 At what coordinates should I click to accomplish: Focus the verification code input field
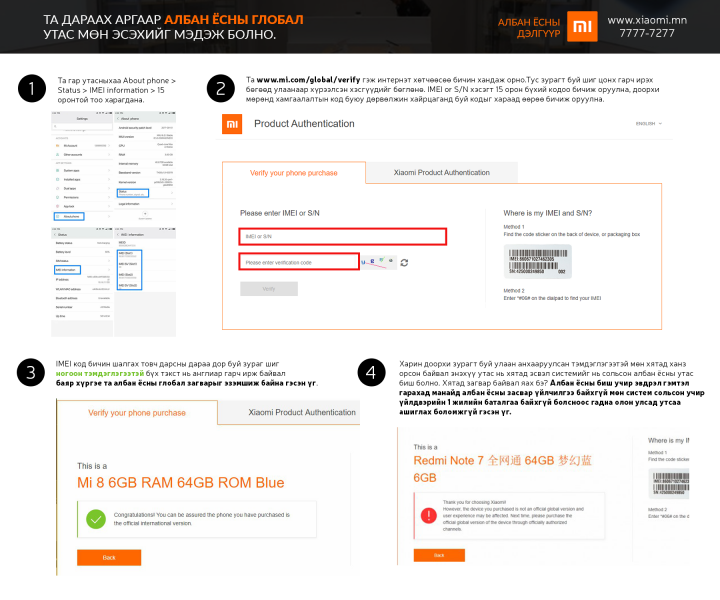[299, 262]
